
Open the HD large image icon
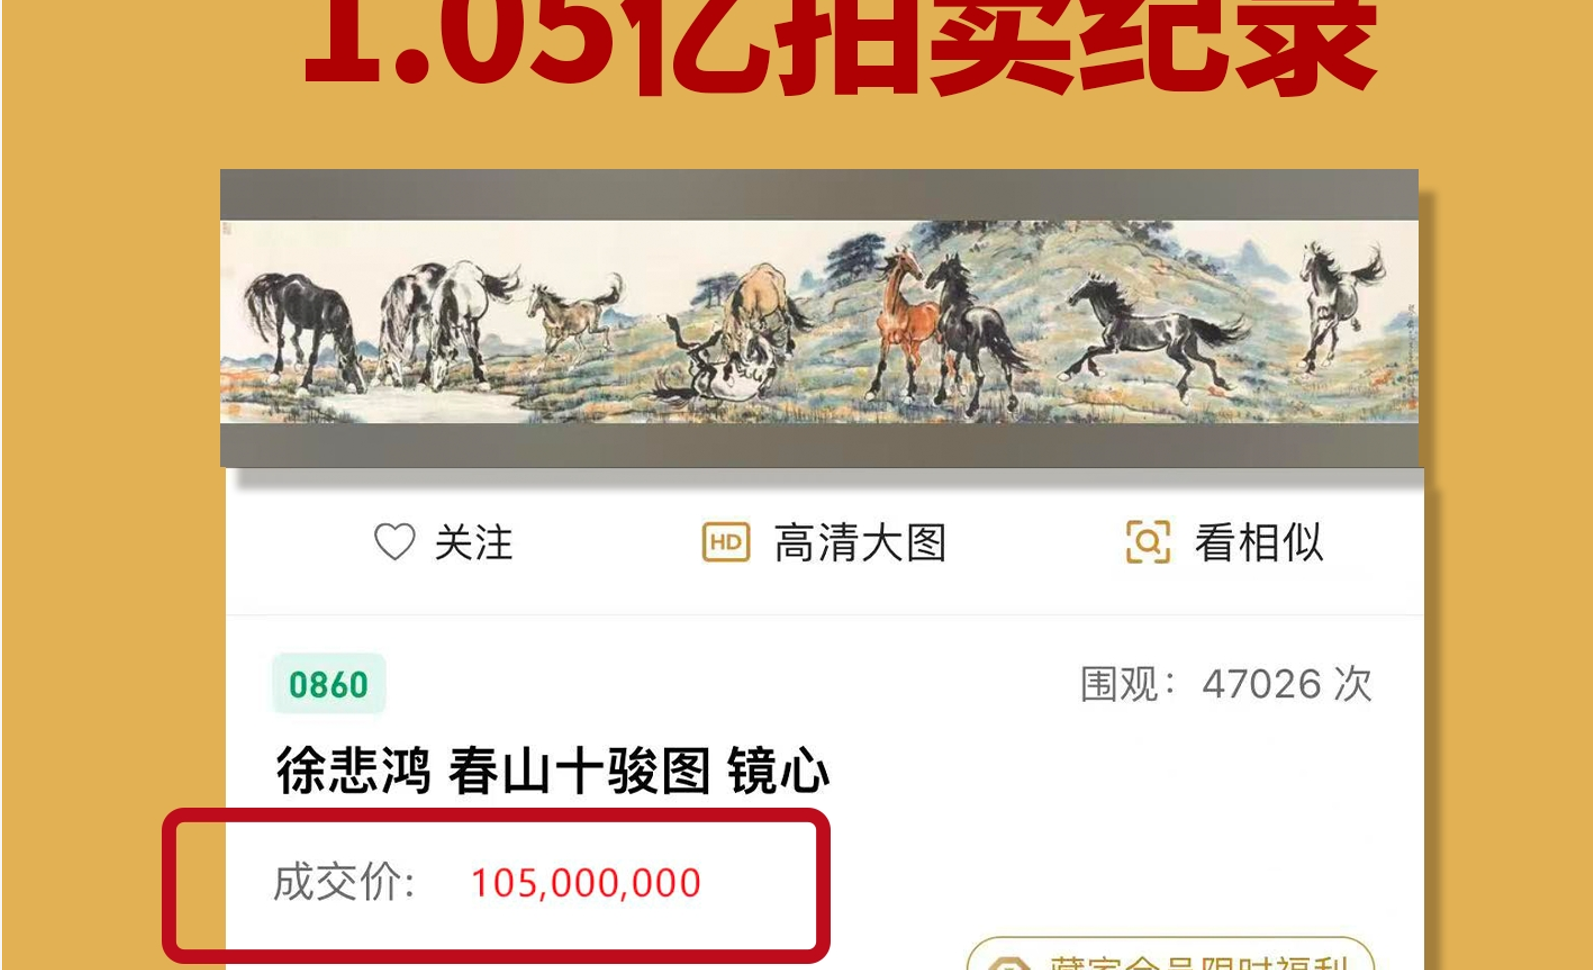tap(726, 542)
